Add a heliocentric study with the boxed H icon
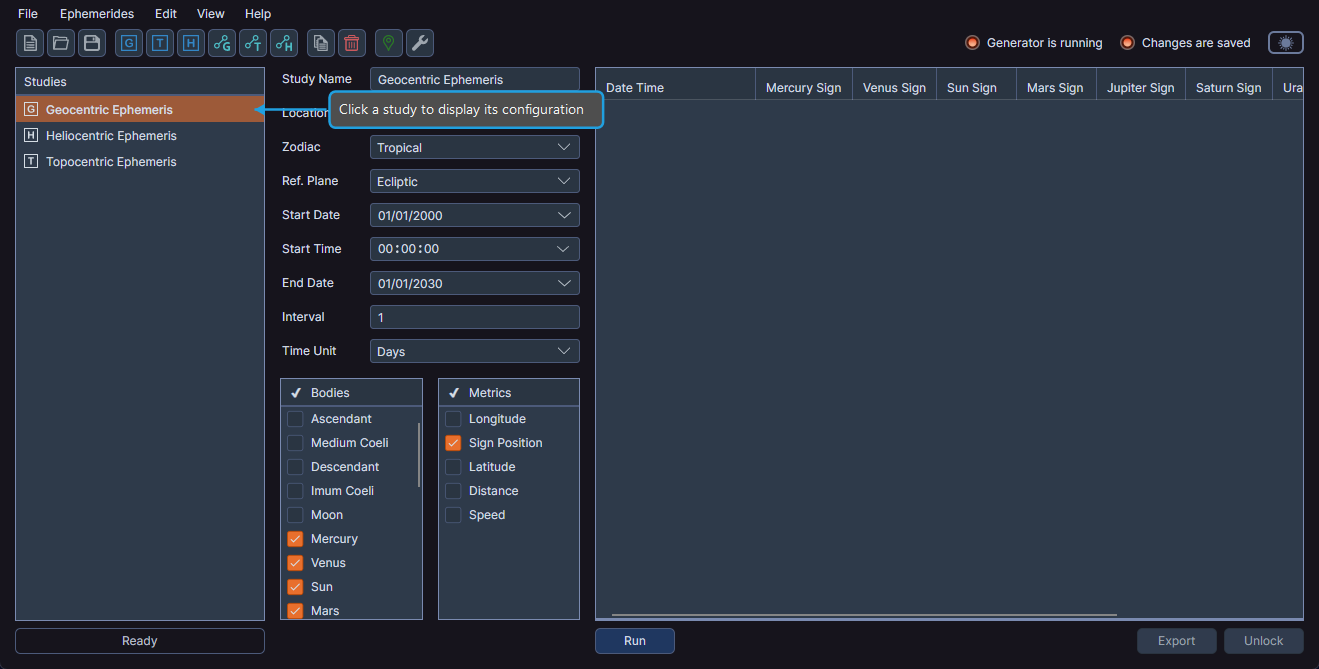Viewport: 1319px width, 669px height. pyautogui.click(x=191, y=43)
